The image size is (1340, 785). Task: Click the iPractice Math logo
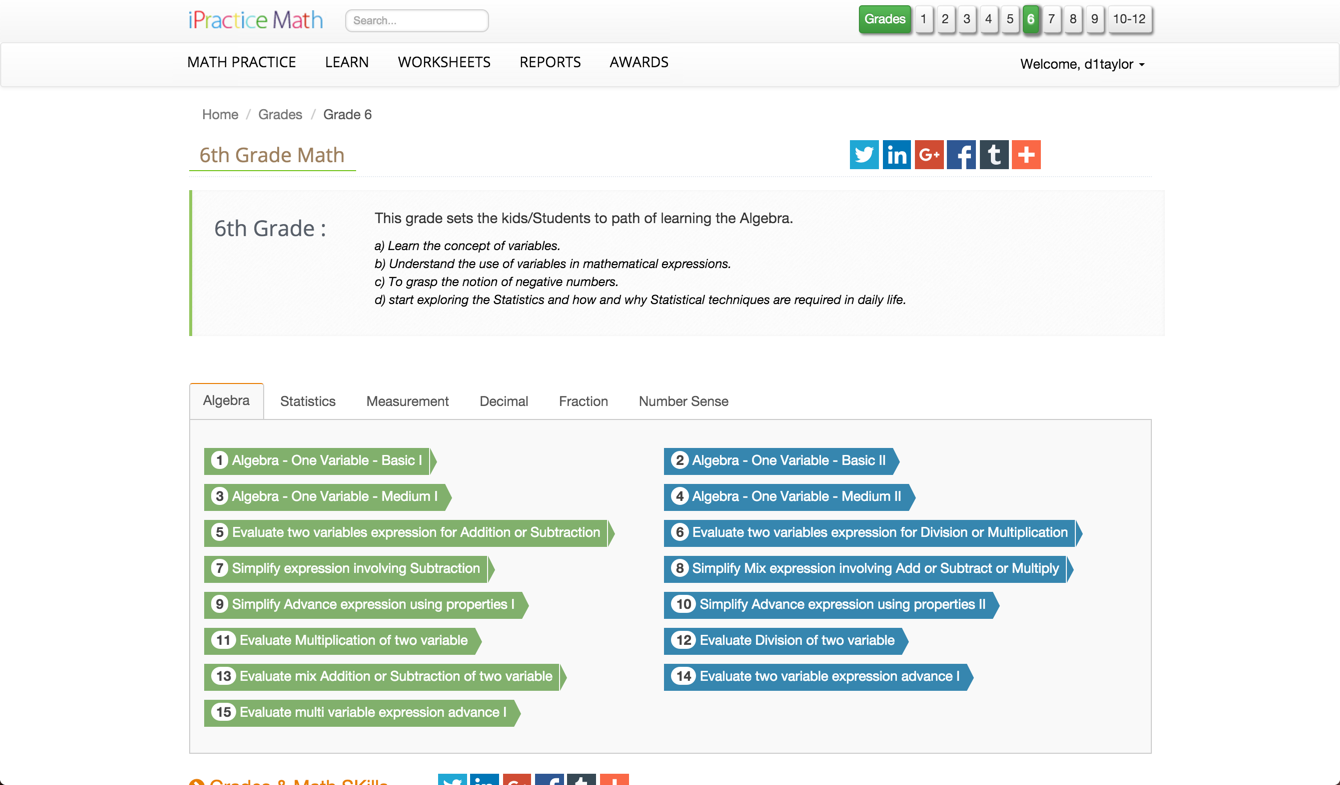click(256, 20)
